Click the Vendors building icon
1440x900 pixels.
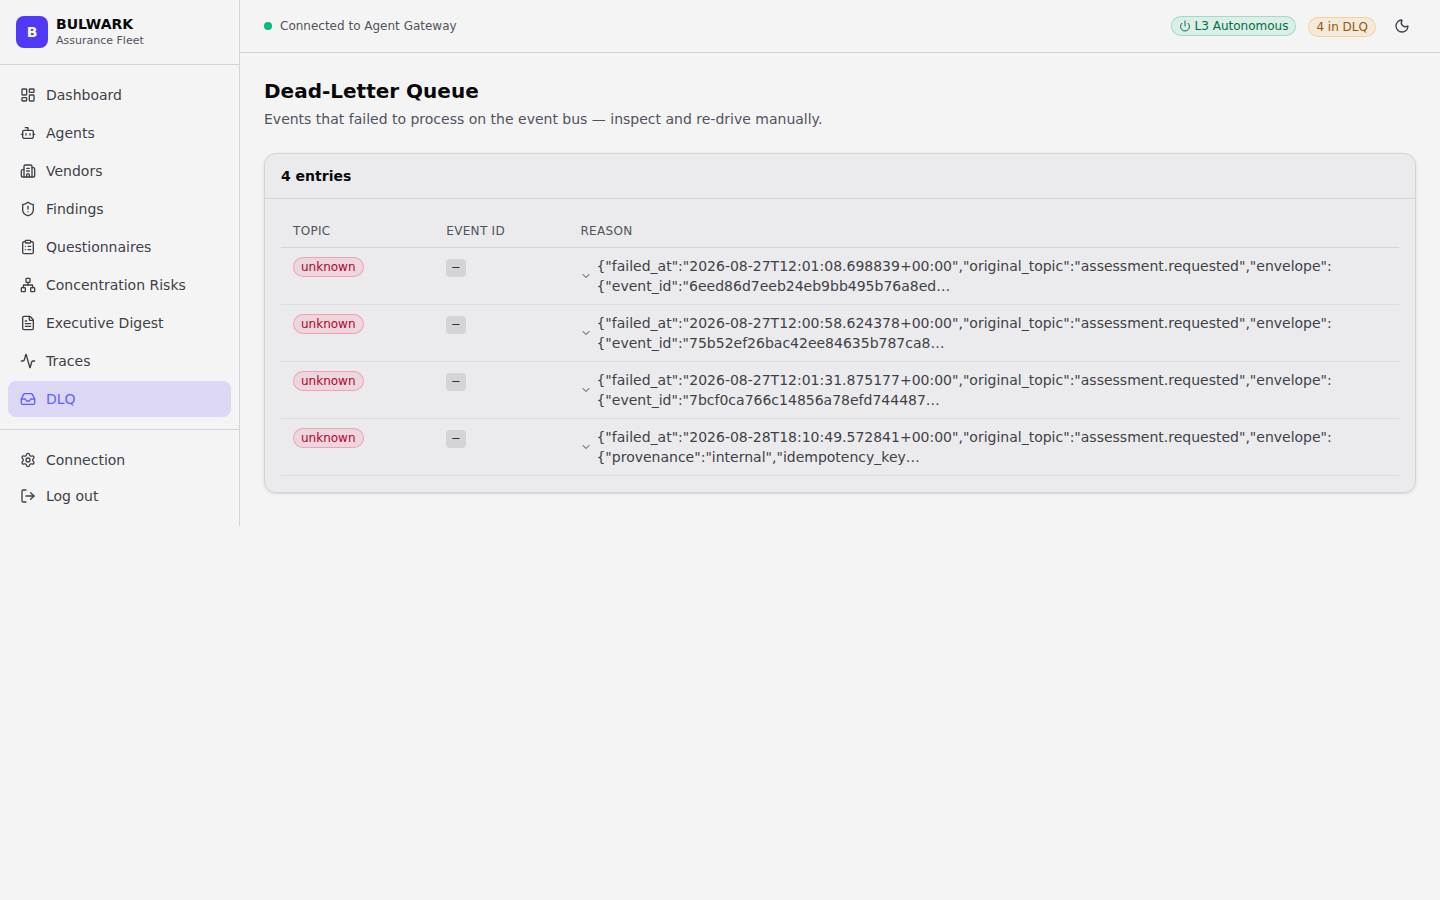point(28,171)
